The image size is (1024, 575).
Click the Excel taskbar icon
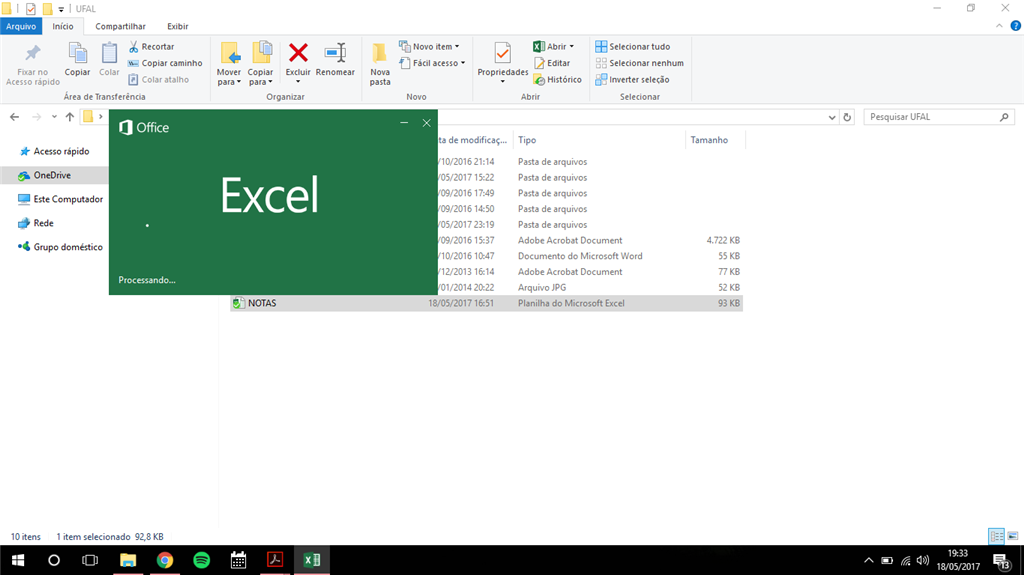[x=312, y=560]
